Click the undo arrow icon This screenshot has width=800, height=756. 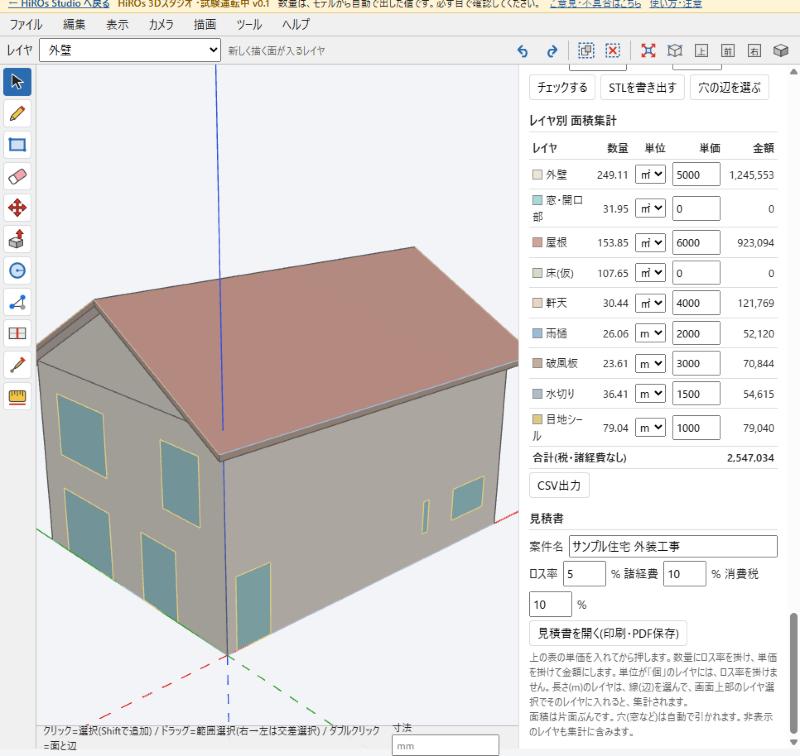pos(522,51)
